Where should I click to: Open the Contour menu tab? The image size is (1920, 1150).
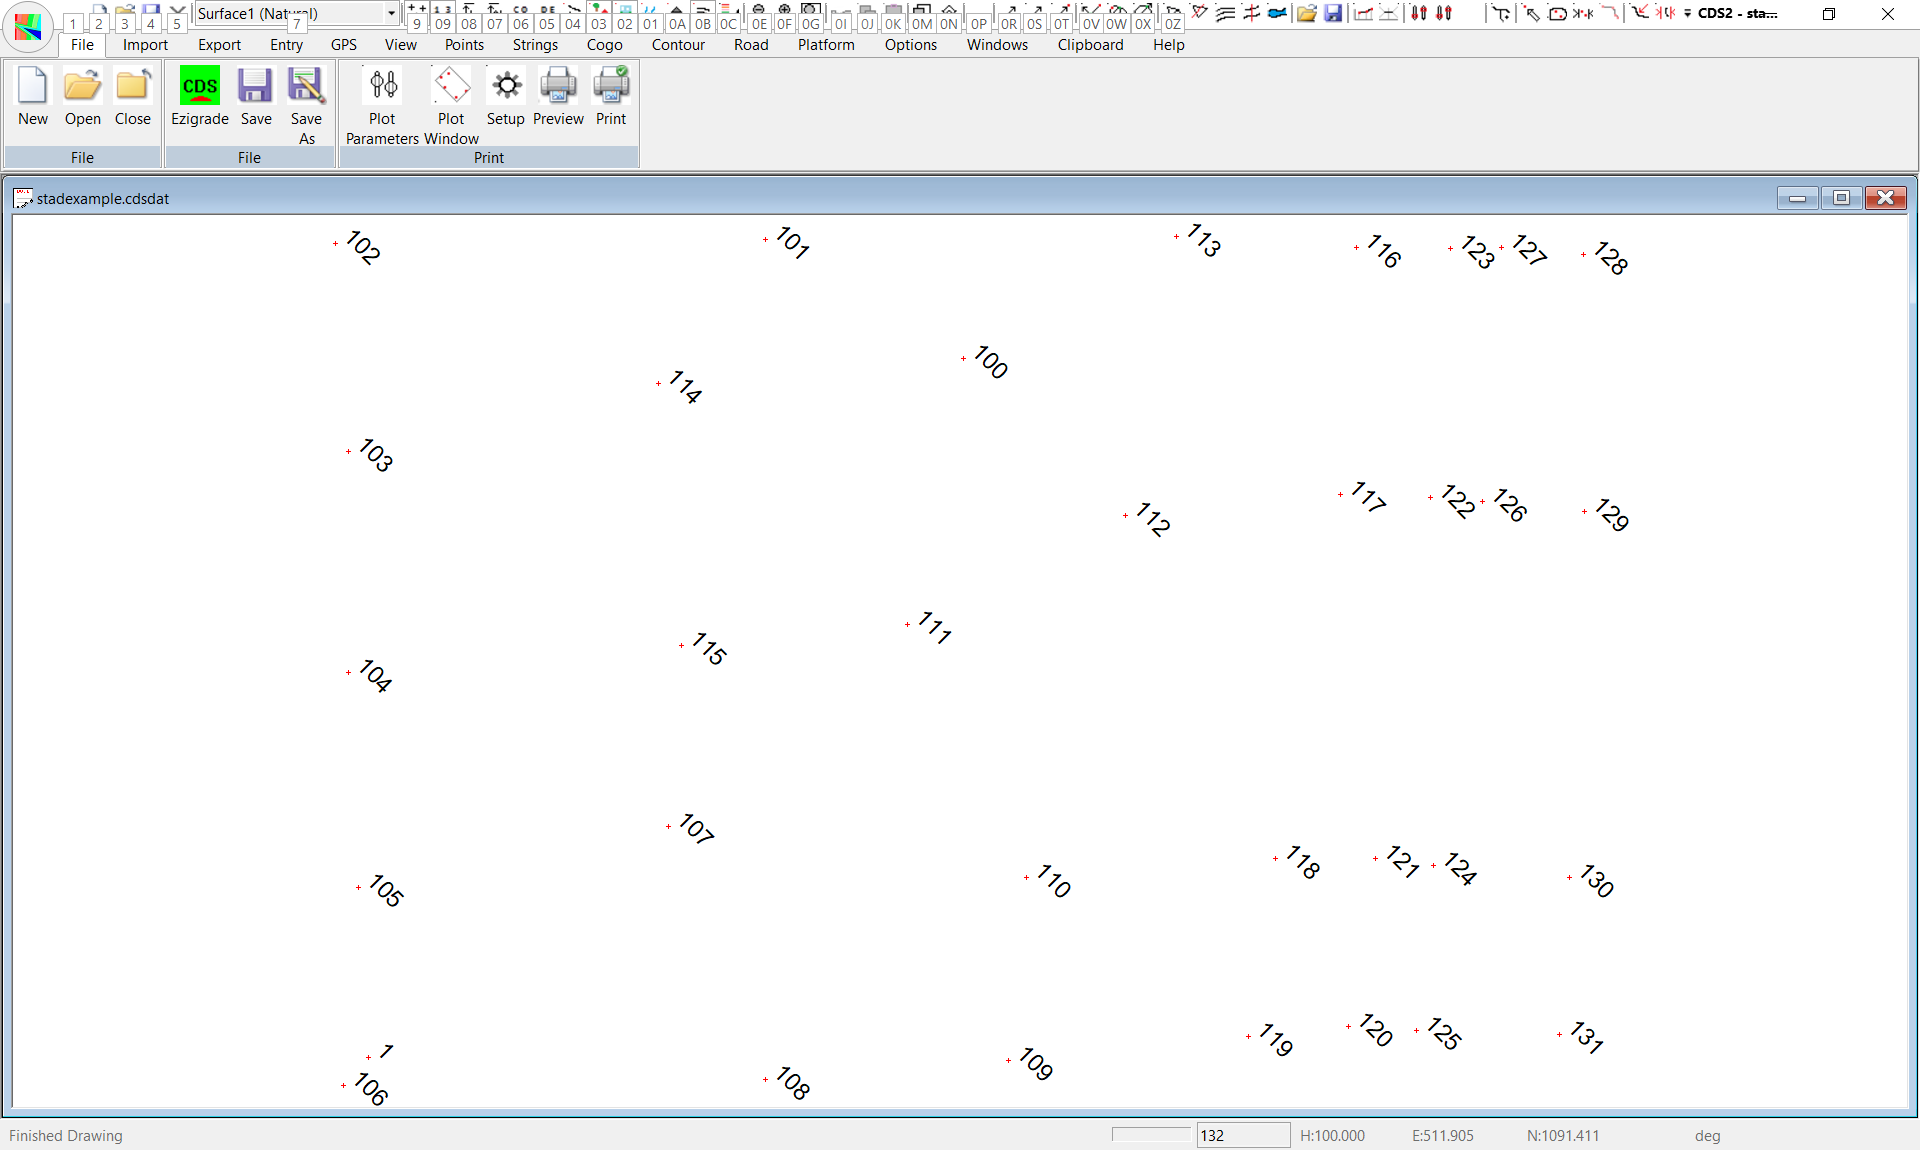click(678, 45)
